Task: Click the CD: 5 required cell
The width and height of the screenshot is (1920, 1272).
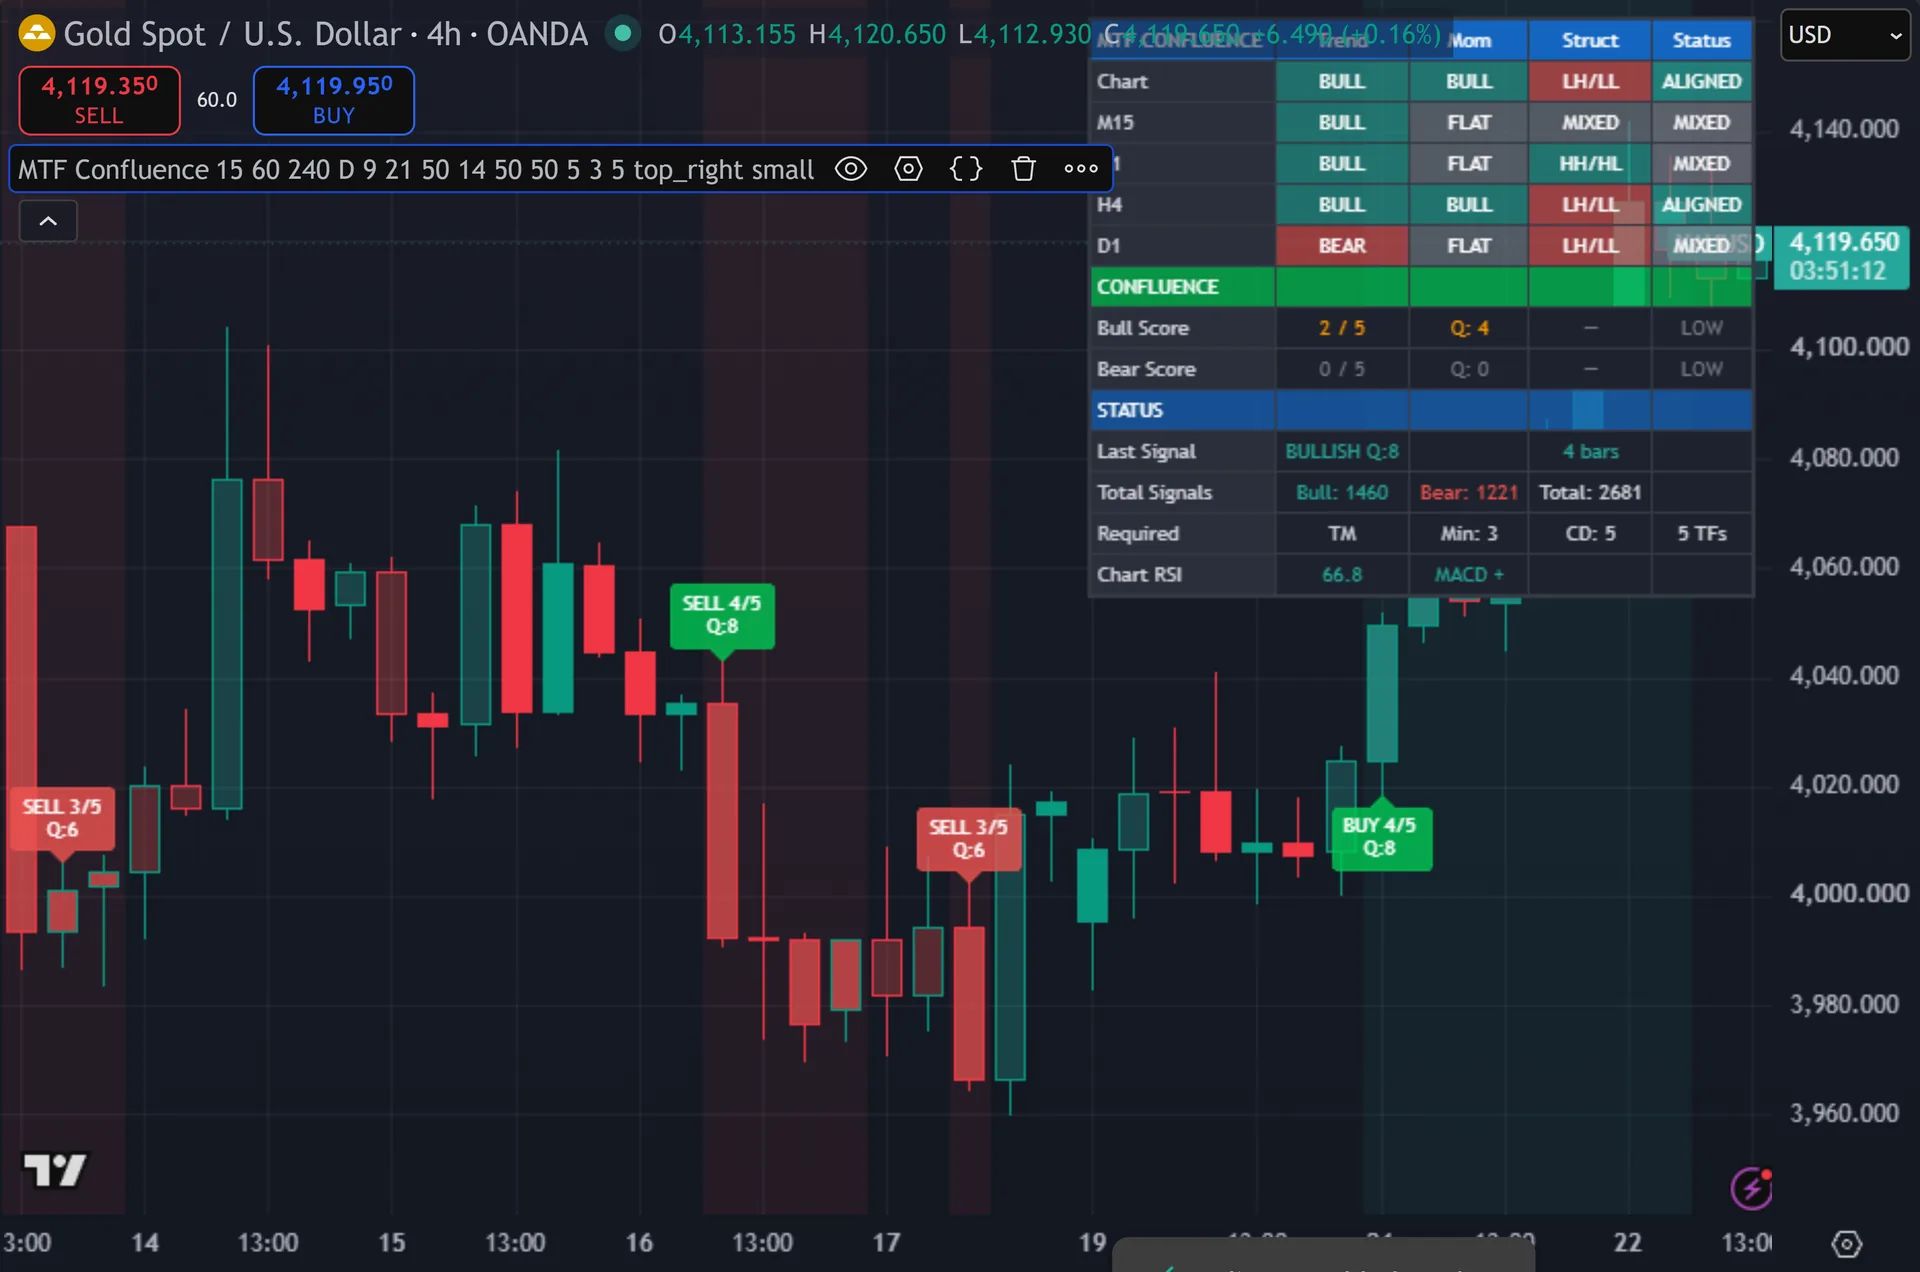Action: [1589, 533]
